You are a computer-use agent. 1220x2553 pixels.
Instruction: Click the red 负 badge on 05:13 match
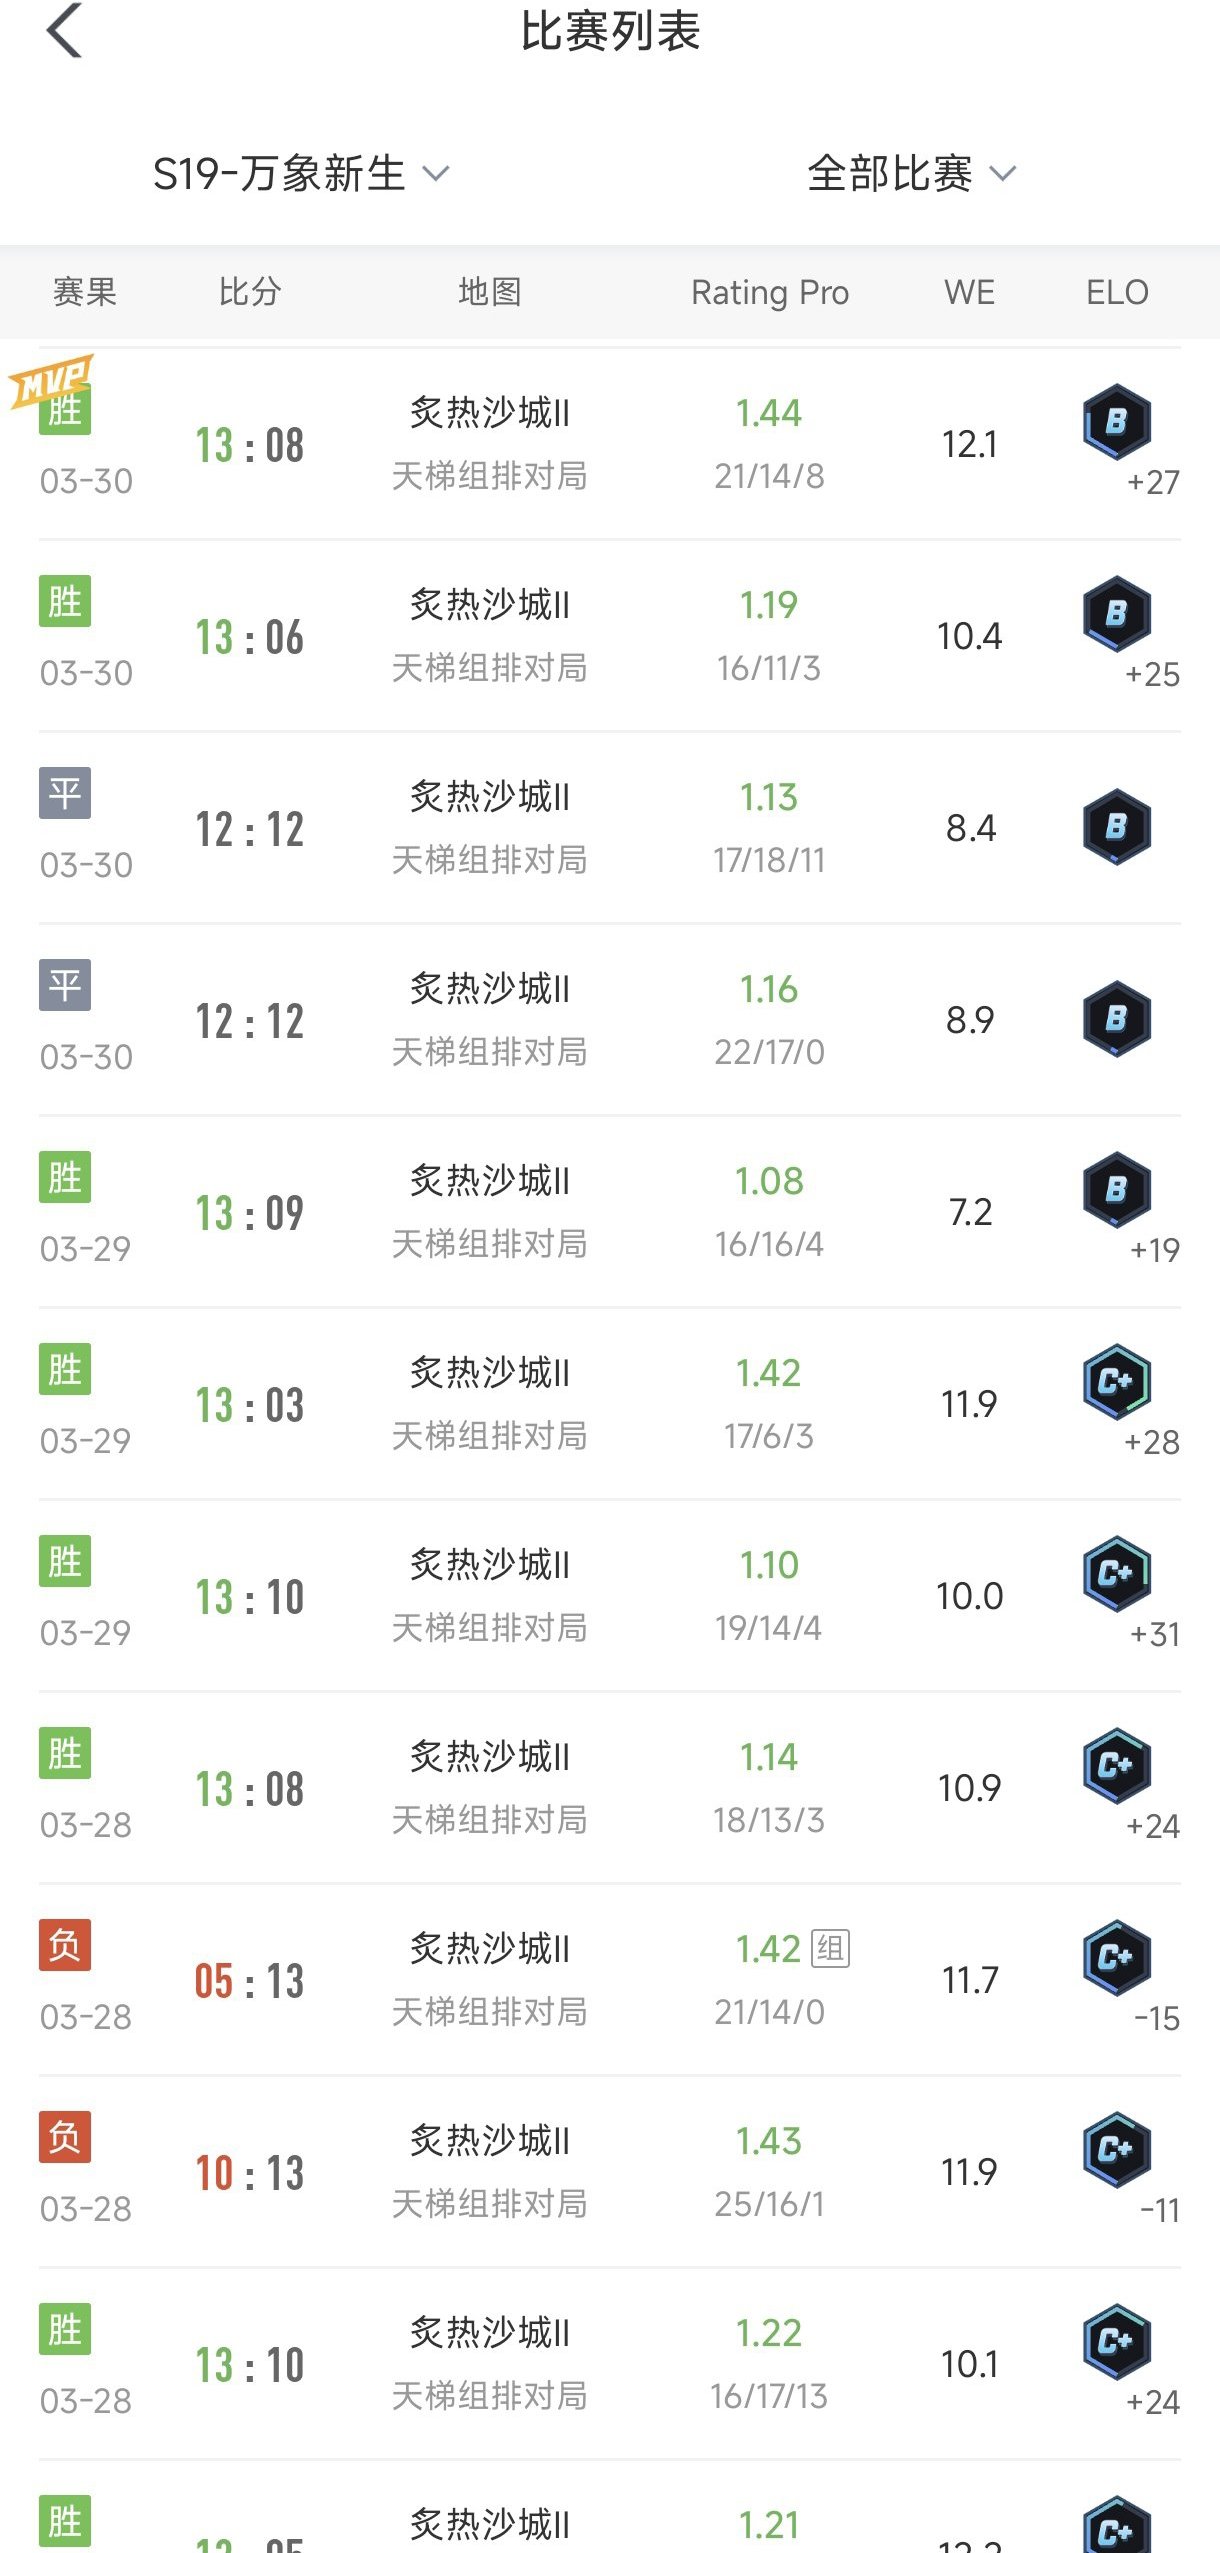(x=65, y=1945)
